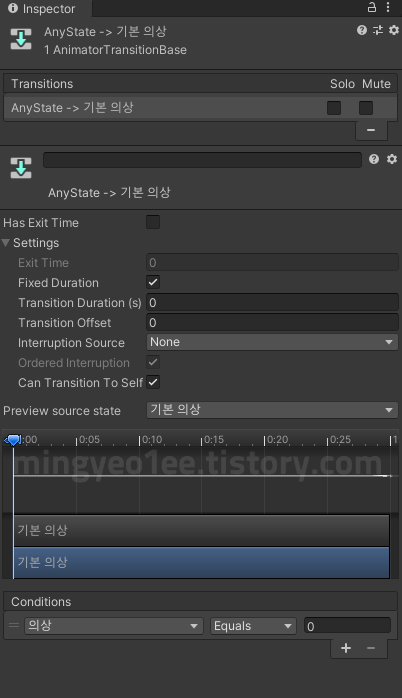Grab the condition row reorder handle
The width and height of the screenshot is (402, 698).
click(x=14, y=625)
